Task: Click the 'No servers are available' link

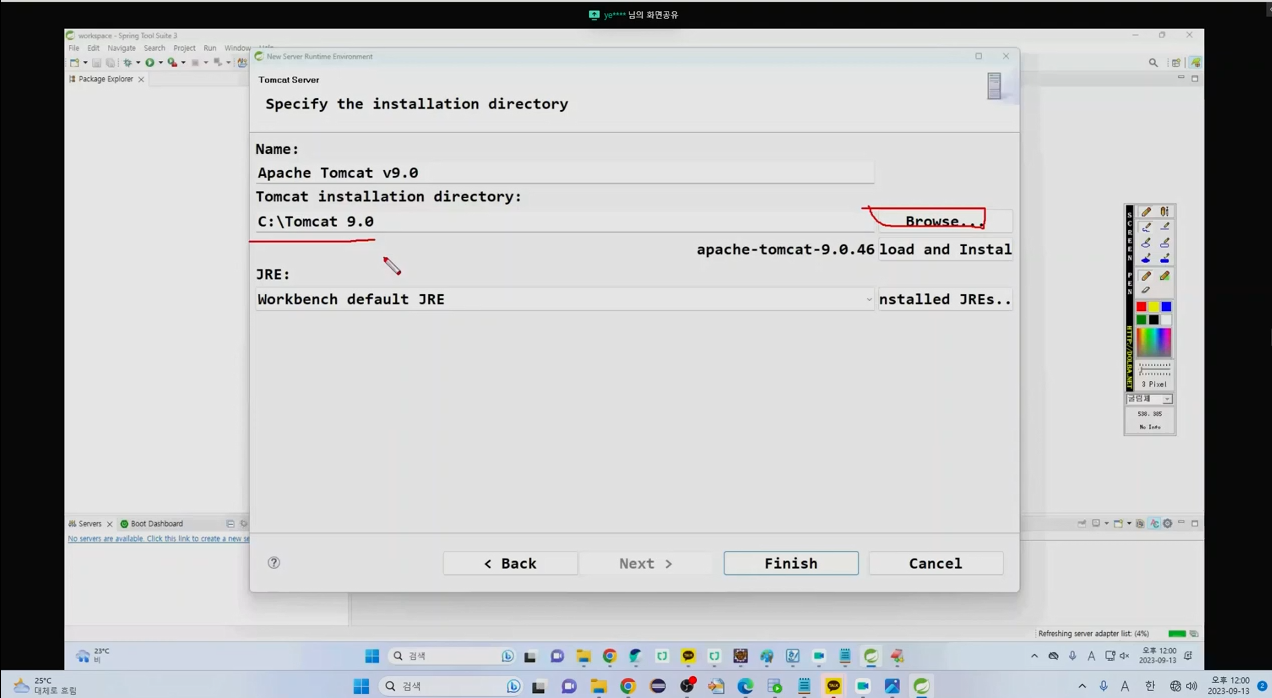Action: [x=158, y=539]
